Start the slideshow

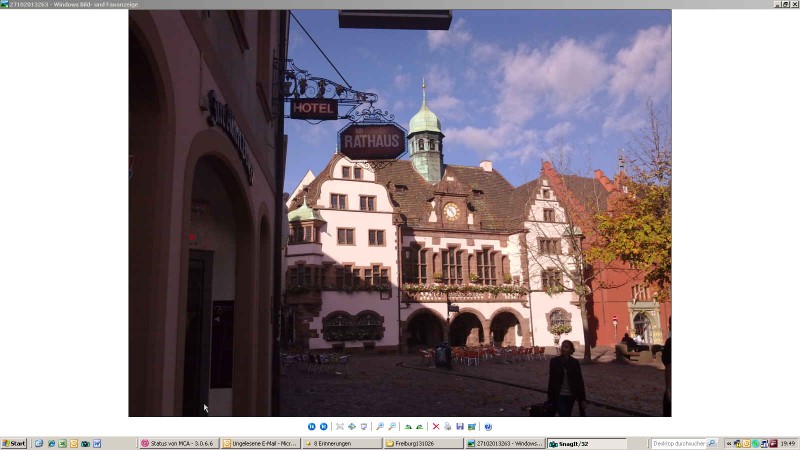[x=364, y=426]
